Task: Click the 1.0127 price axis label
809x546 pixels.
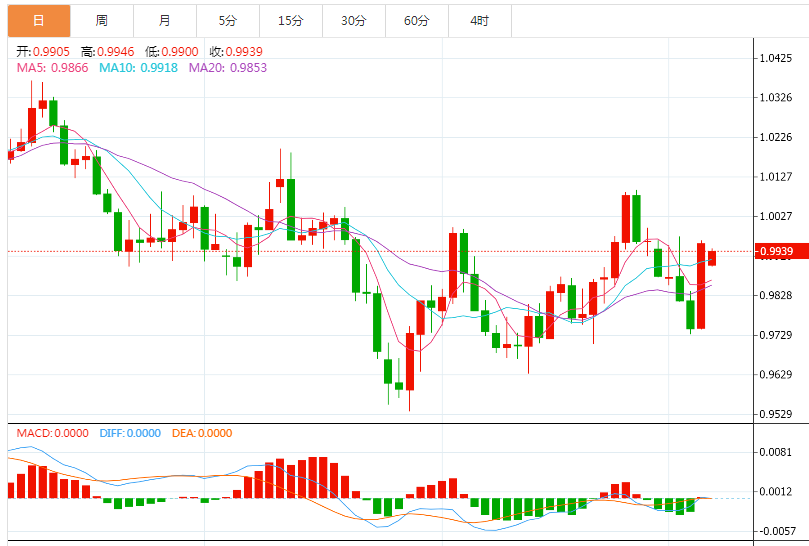Action: [775, 177]
